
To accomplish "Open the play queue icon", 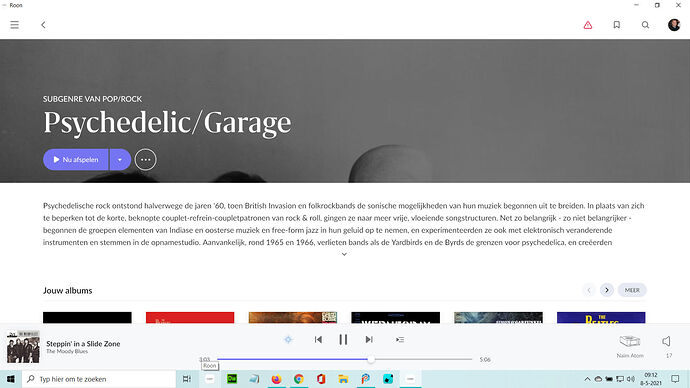I will tap(400, 340).
